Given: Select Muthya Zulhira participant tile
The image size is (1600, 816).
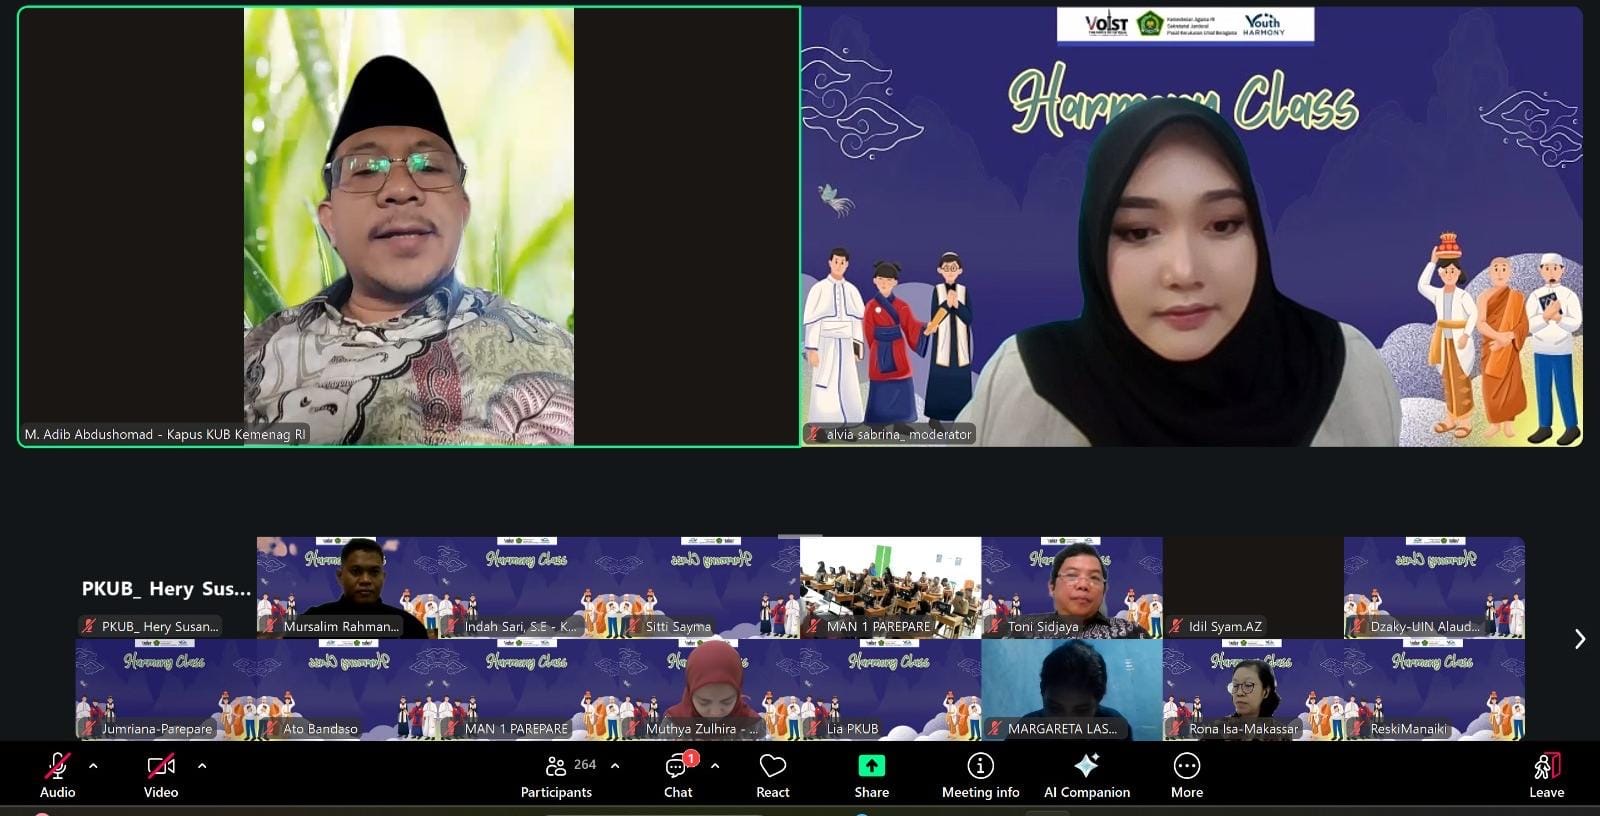Looking at the screenshot, I should pos(709,690).
